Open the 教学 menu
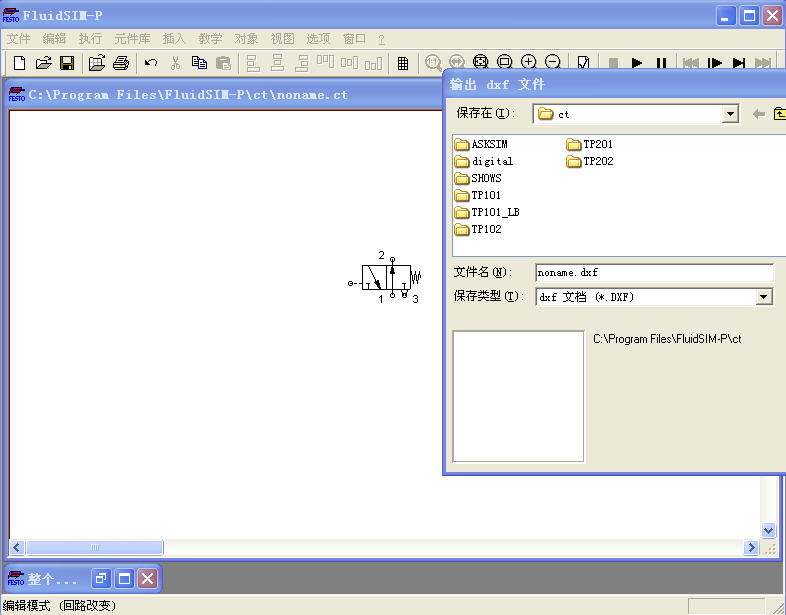The width and height of the screenshot is (786, 615). [210, 39]
